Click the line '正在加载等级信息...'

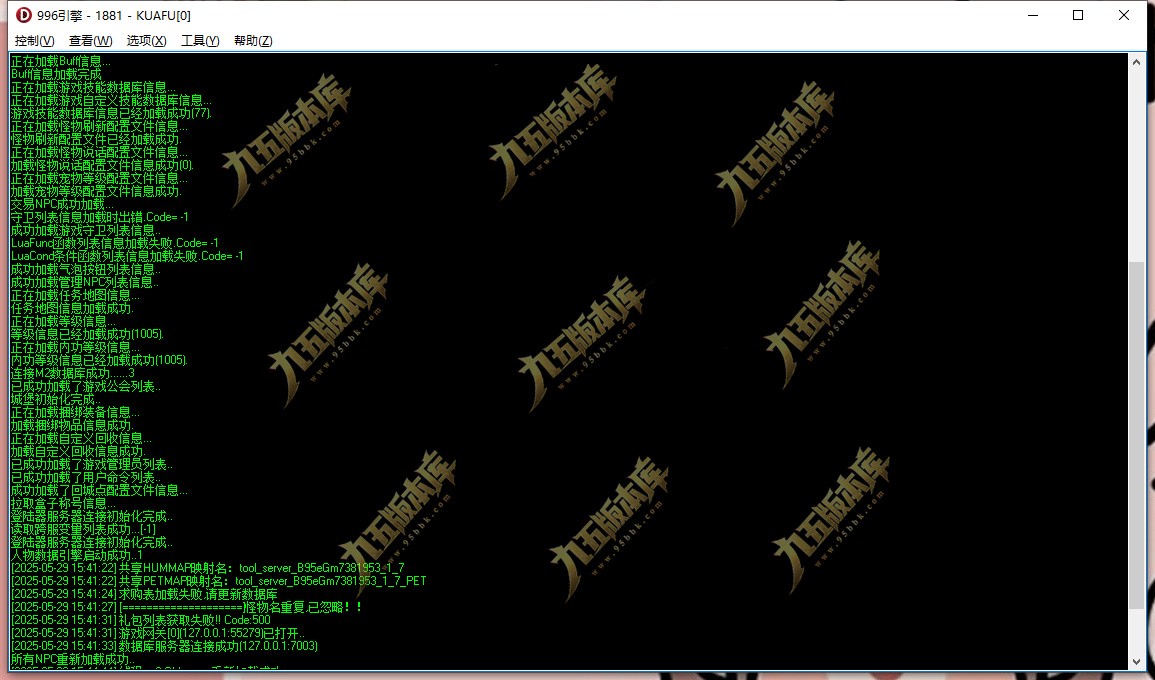click(x=63, y=321)
